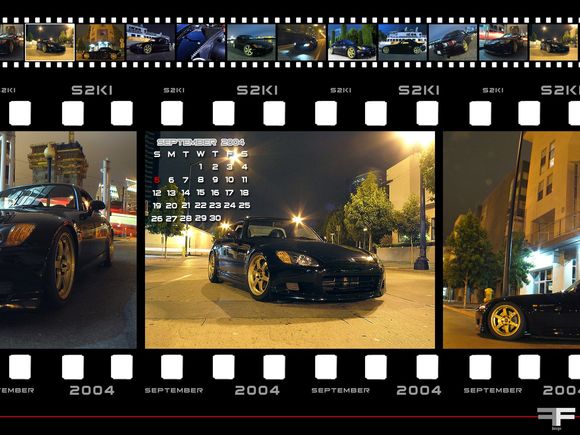Select date 15 on the September calendar
Image resolution: width=580 pixels, height=435 pixels.
point(200,193)
